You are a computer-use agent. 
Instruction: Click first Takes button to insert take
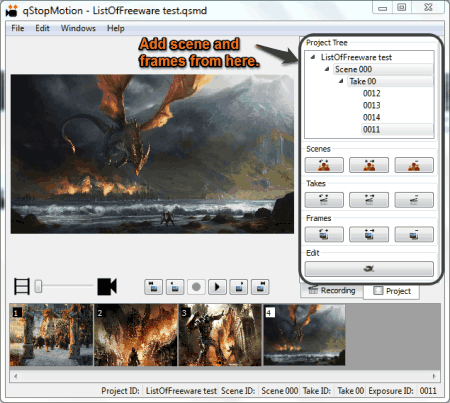click(x=324, y=200)
